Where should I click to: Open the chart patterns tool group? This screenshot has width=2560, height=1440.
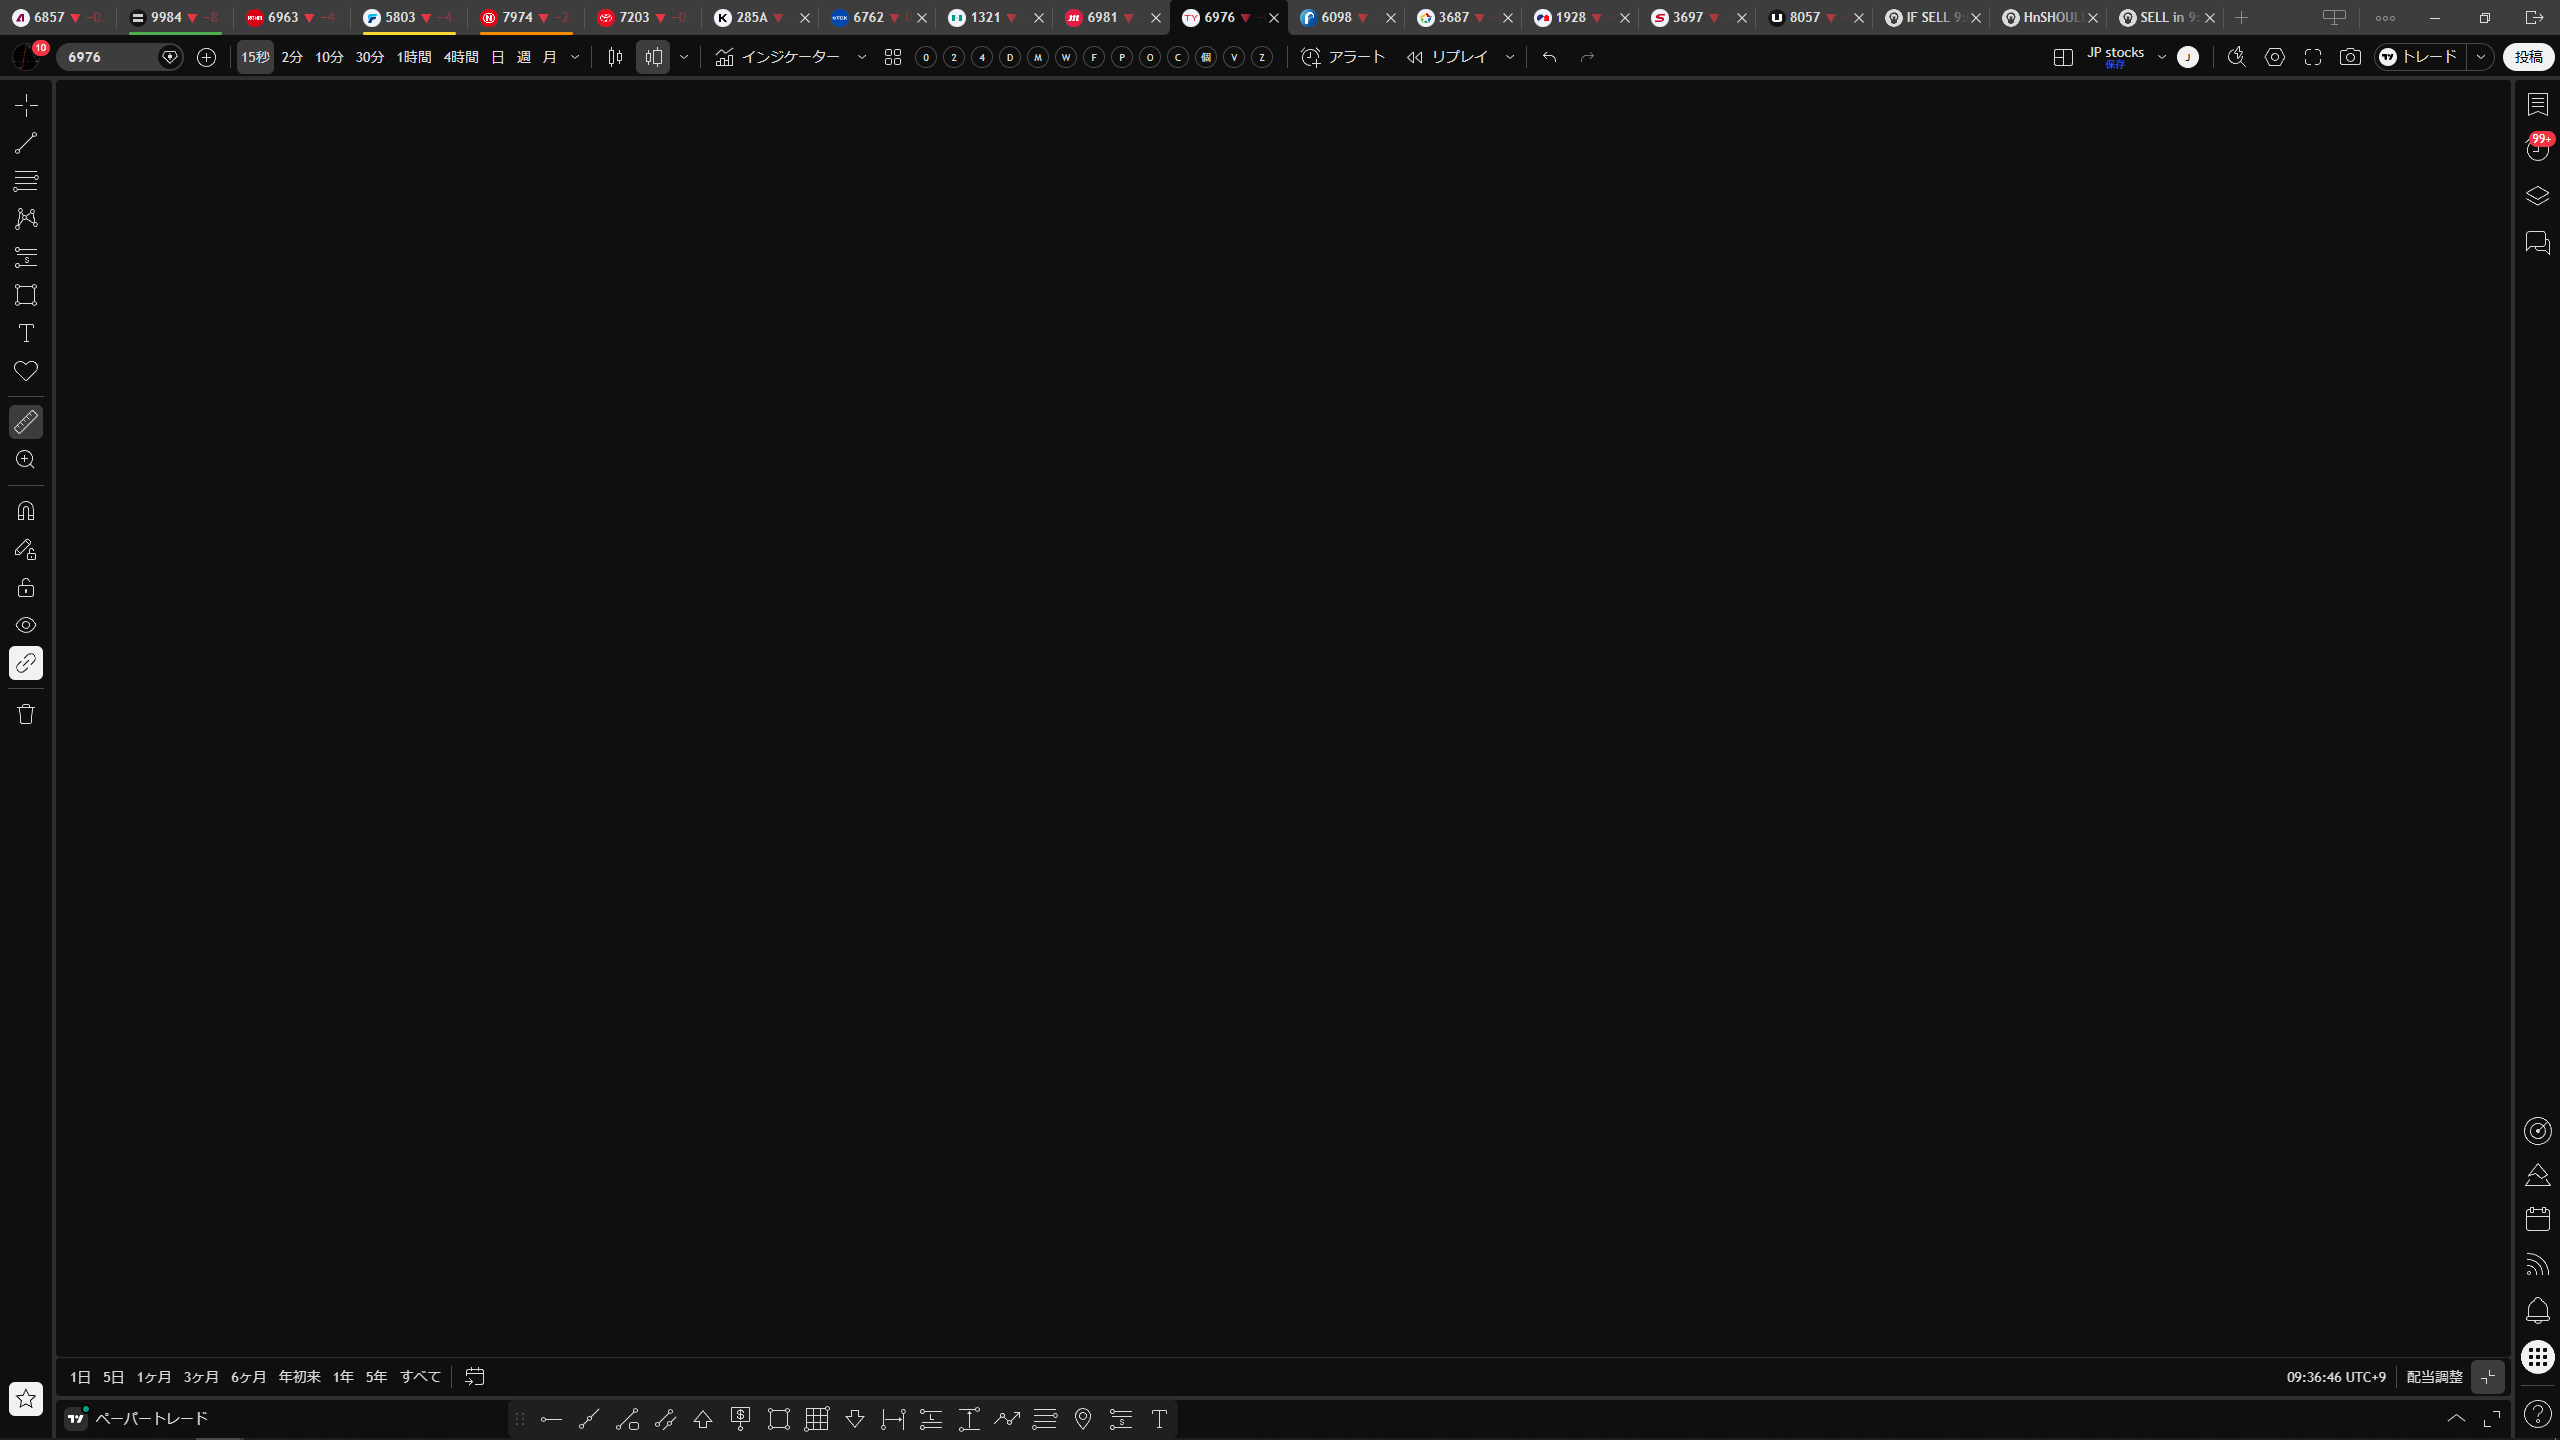pyautogui.click(x=26, y=219)
